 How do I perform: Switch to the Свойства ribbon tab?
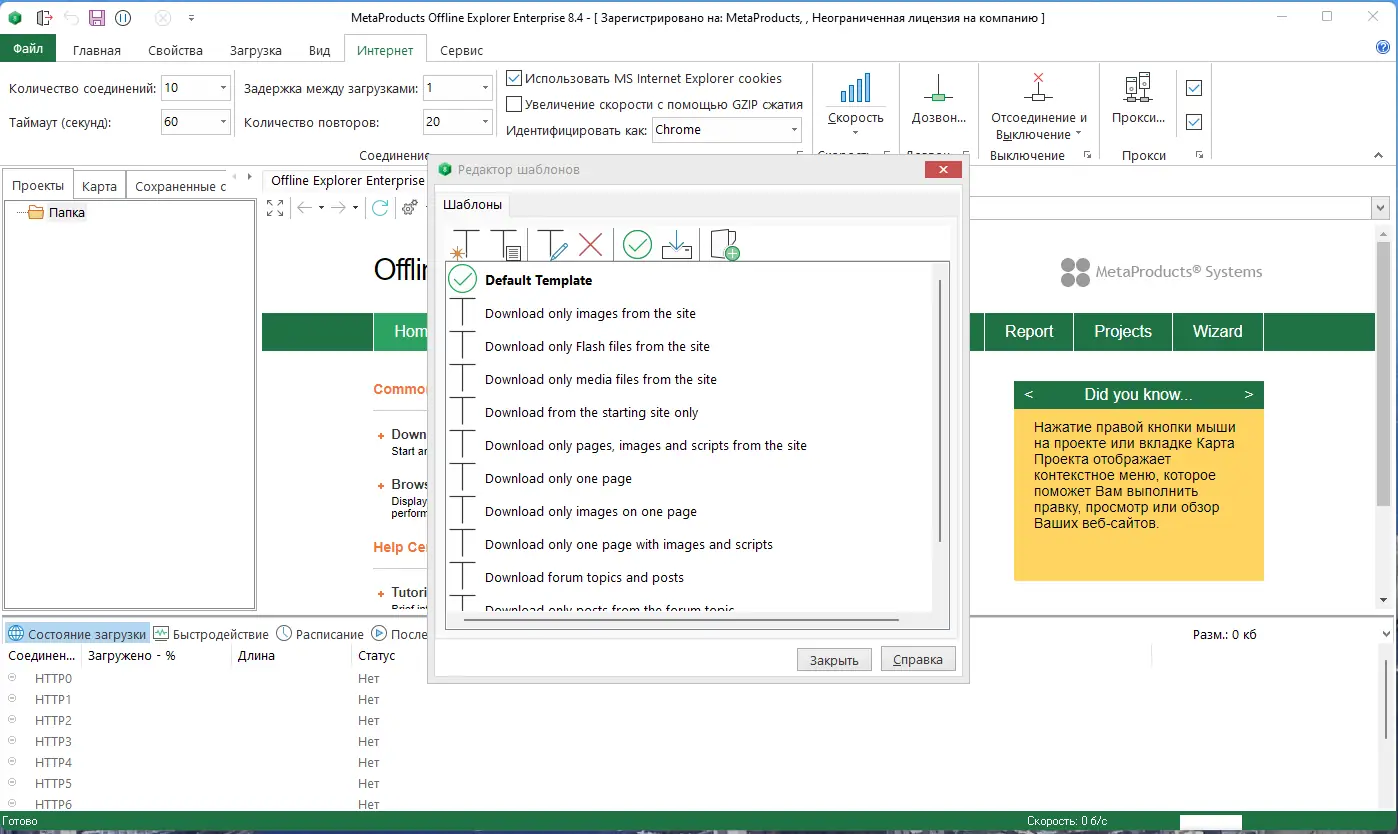[x=175, y=50]
